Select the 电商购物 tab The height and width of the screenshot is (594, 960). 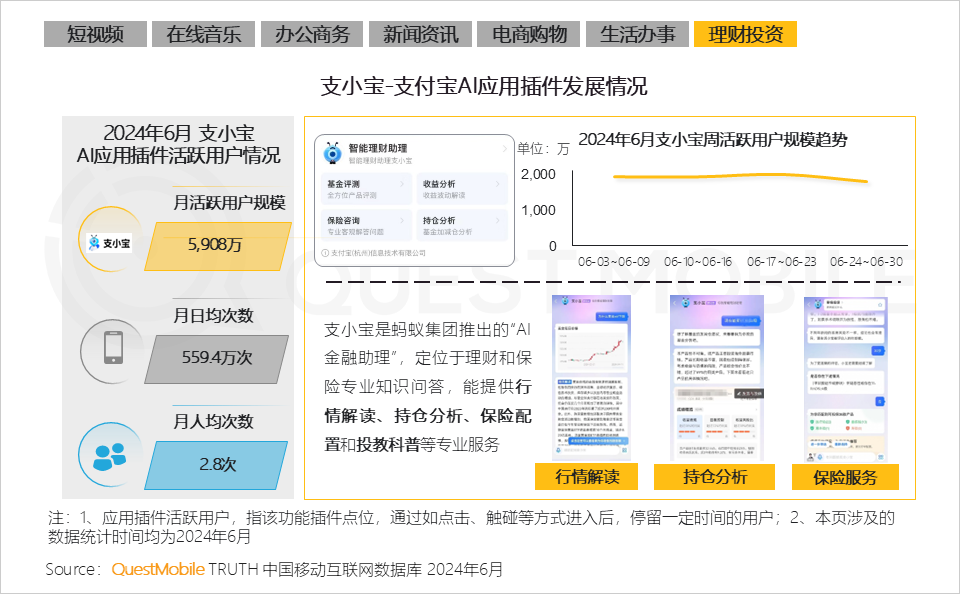(530, 35)
